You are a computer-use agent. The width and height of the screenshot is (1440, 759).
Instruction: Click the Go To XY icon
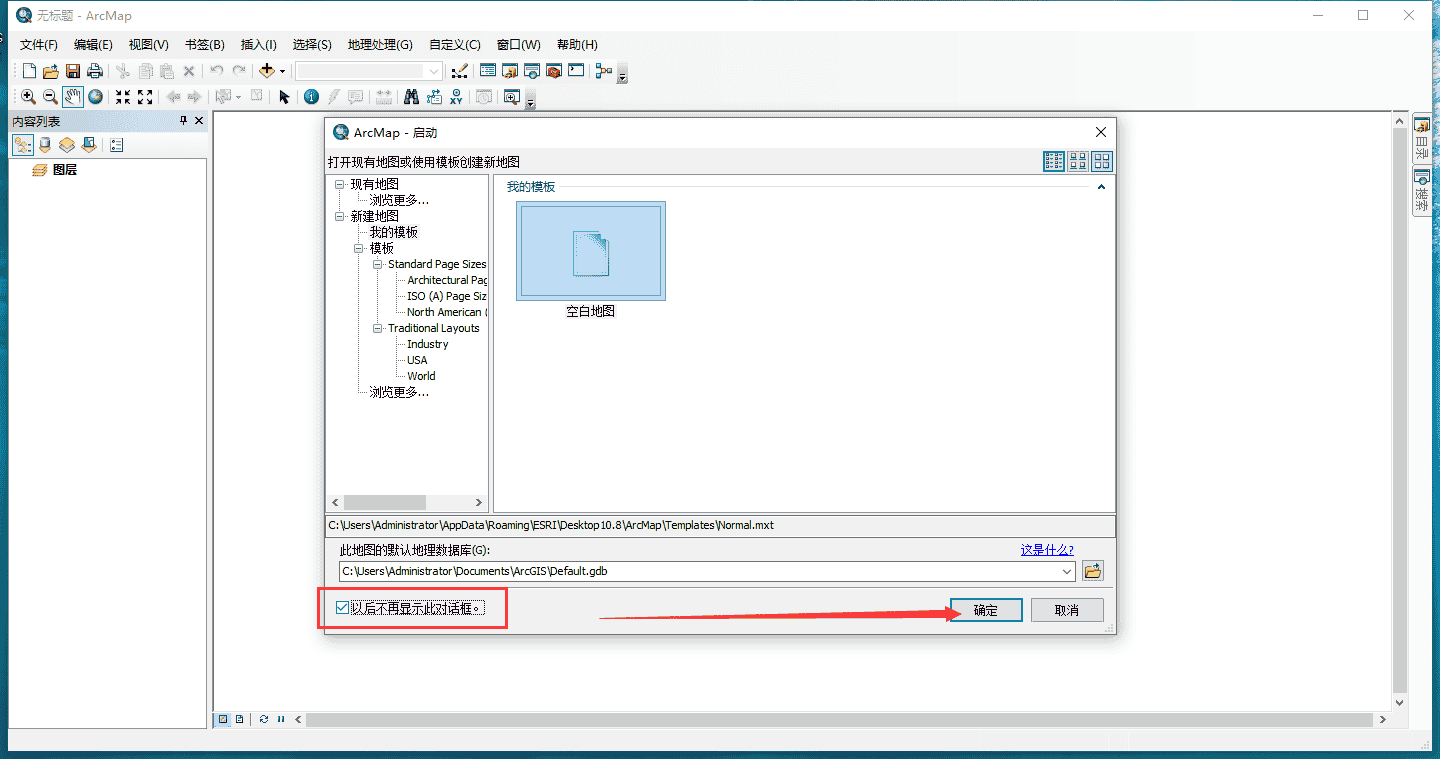pyautogui.click(x=457, y=97)
